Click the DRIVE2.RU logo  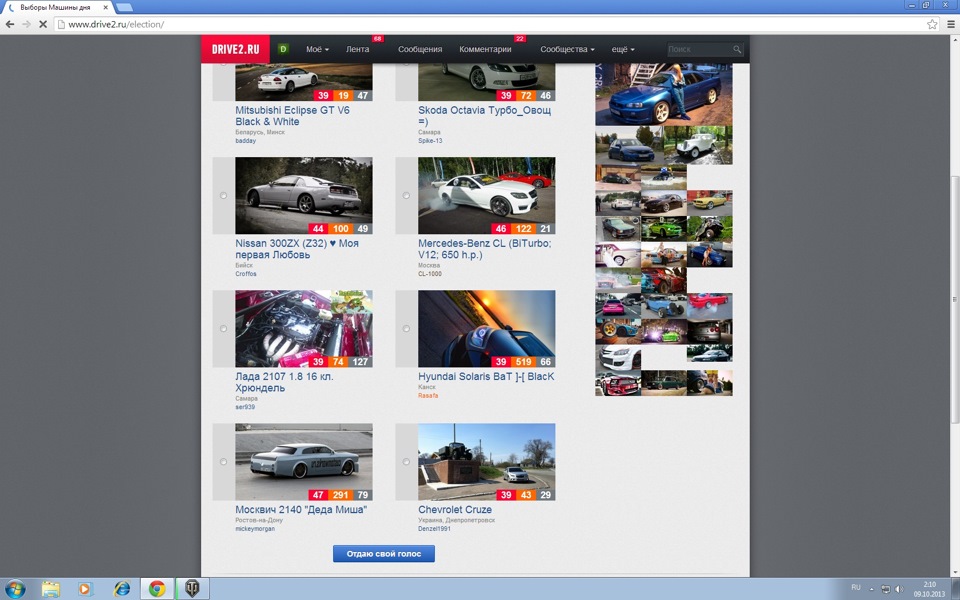235,49
